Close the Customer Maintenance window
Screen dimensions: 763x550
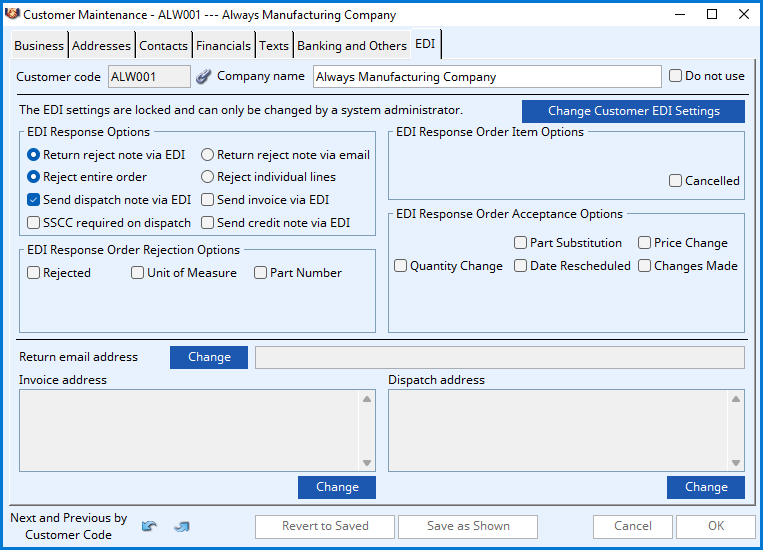[744, 14]
